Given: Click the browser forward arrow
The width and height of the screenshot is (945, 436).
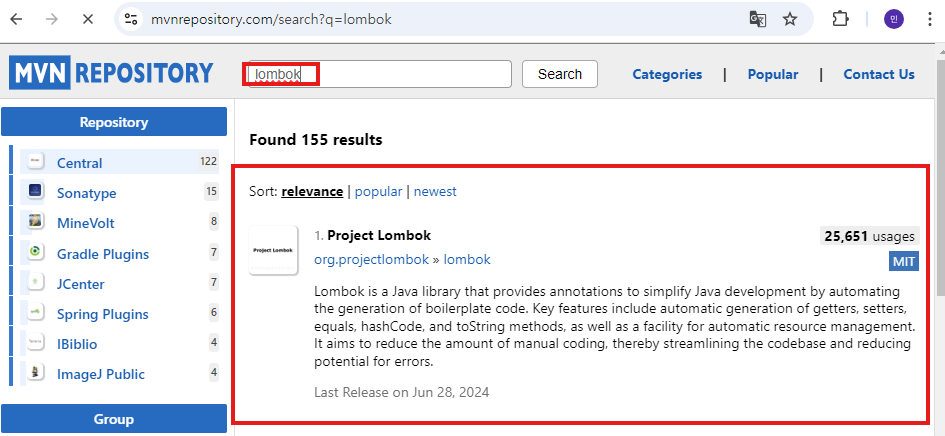Looking at the screenshot, I should (52, 19).
